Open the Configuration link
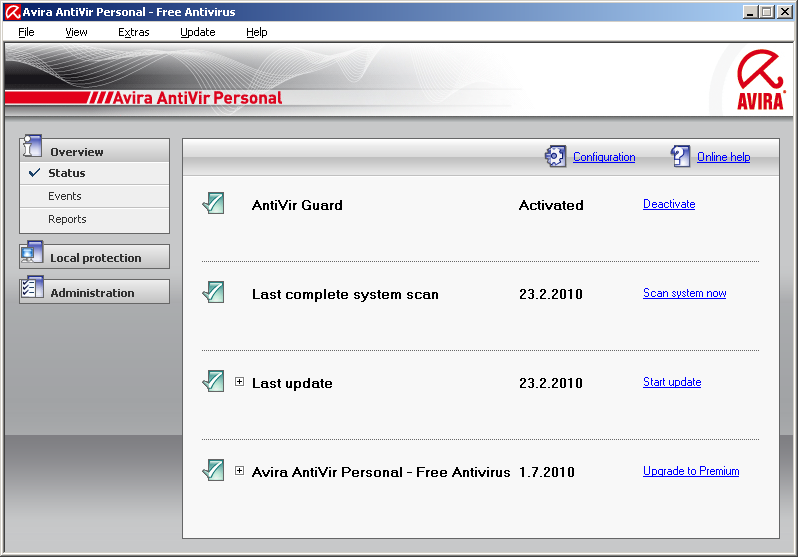This screenshot has width=798, height=557. [x=604, y=157]
